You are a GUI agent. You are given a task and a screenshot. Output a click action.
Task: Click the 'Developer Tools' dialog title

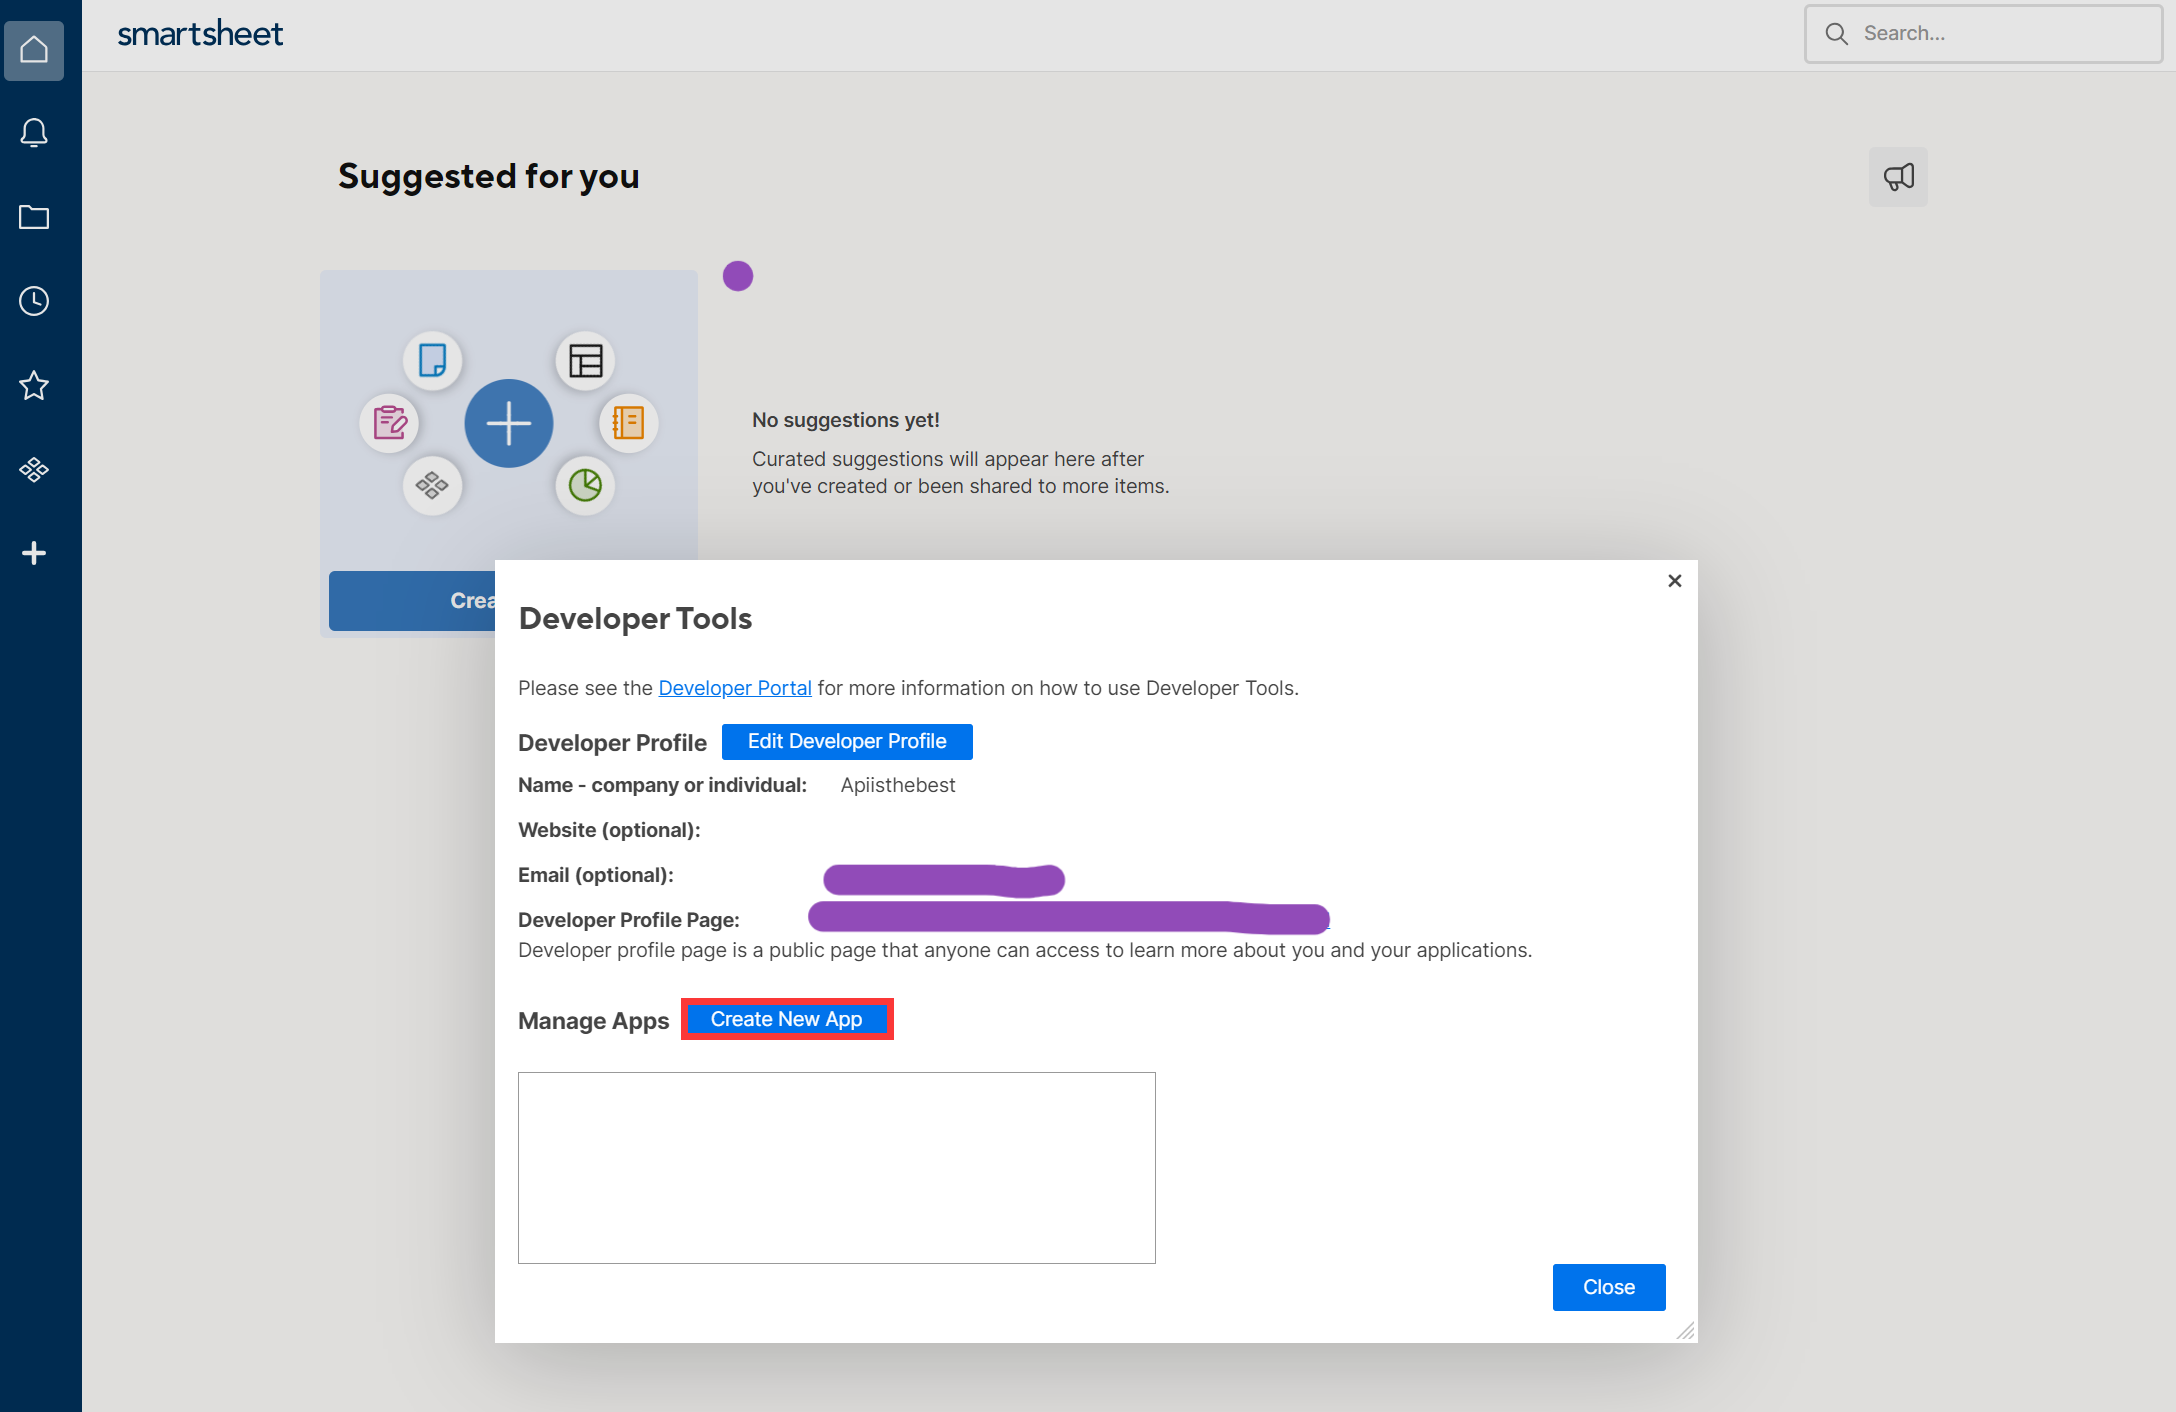coord(636,619)
